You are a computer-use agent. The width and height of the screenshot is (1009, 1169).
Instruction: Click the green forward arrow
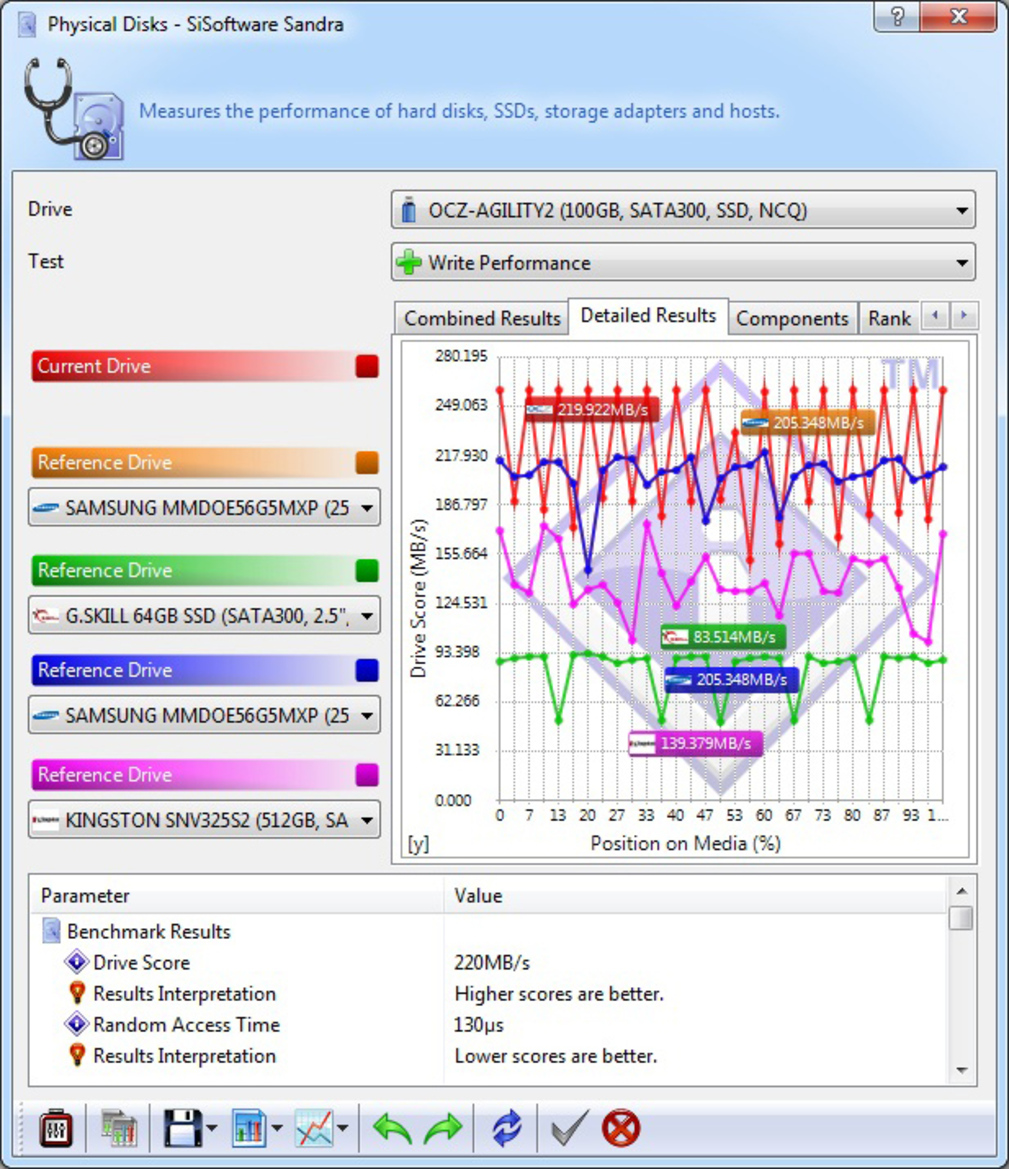click(444, 1128)
